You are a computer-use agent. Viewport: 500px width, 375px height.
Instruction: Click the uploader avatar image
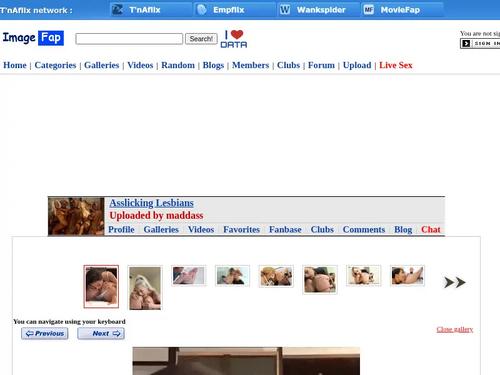[76, 216]
